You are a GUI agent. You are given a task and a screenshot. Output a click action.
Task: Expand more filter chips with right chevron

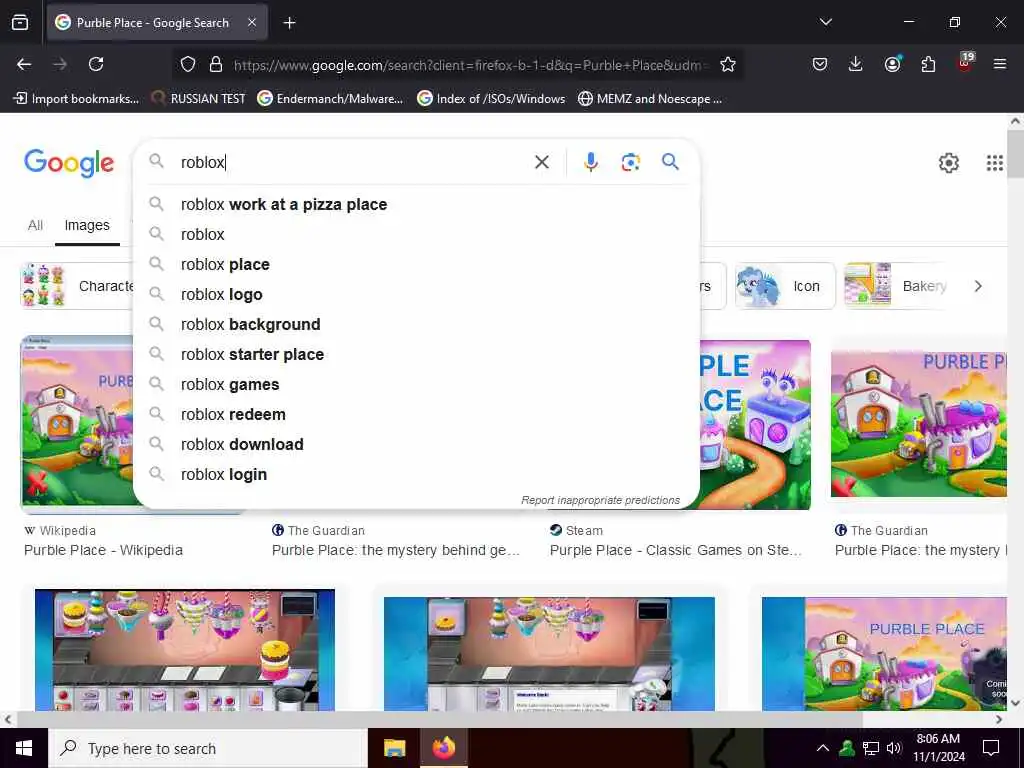[x=978, y=286]
